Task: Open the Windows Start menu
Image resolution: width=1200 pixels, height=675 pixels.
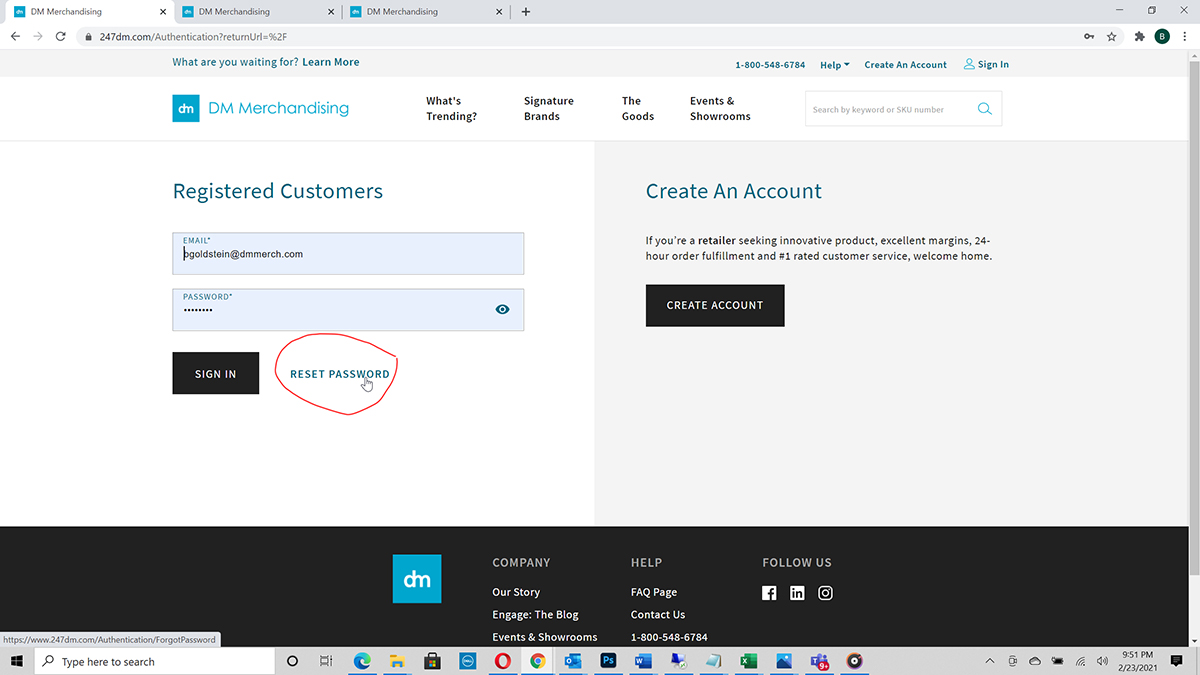Action: click(x=17, y=661)
